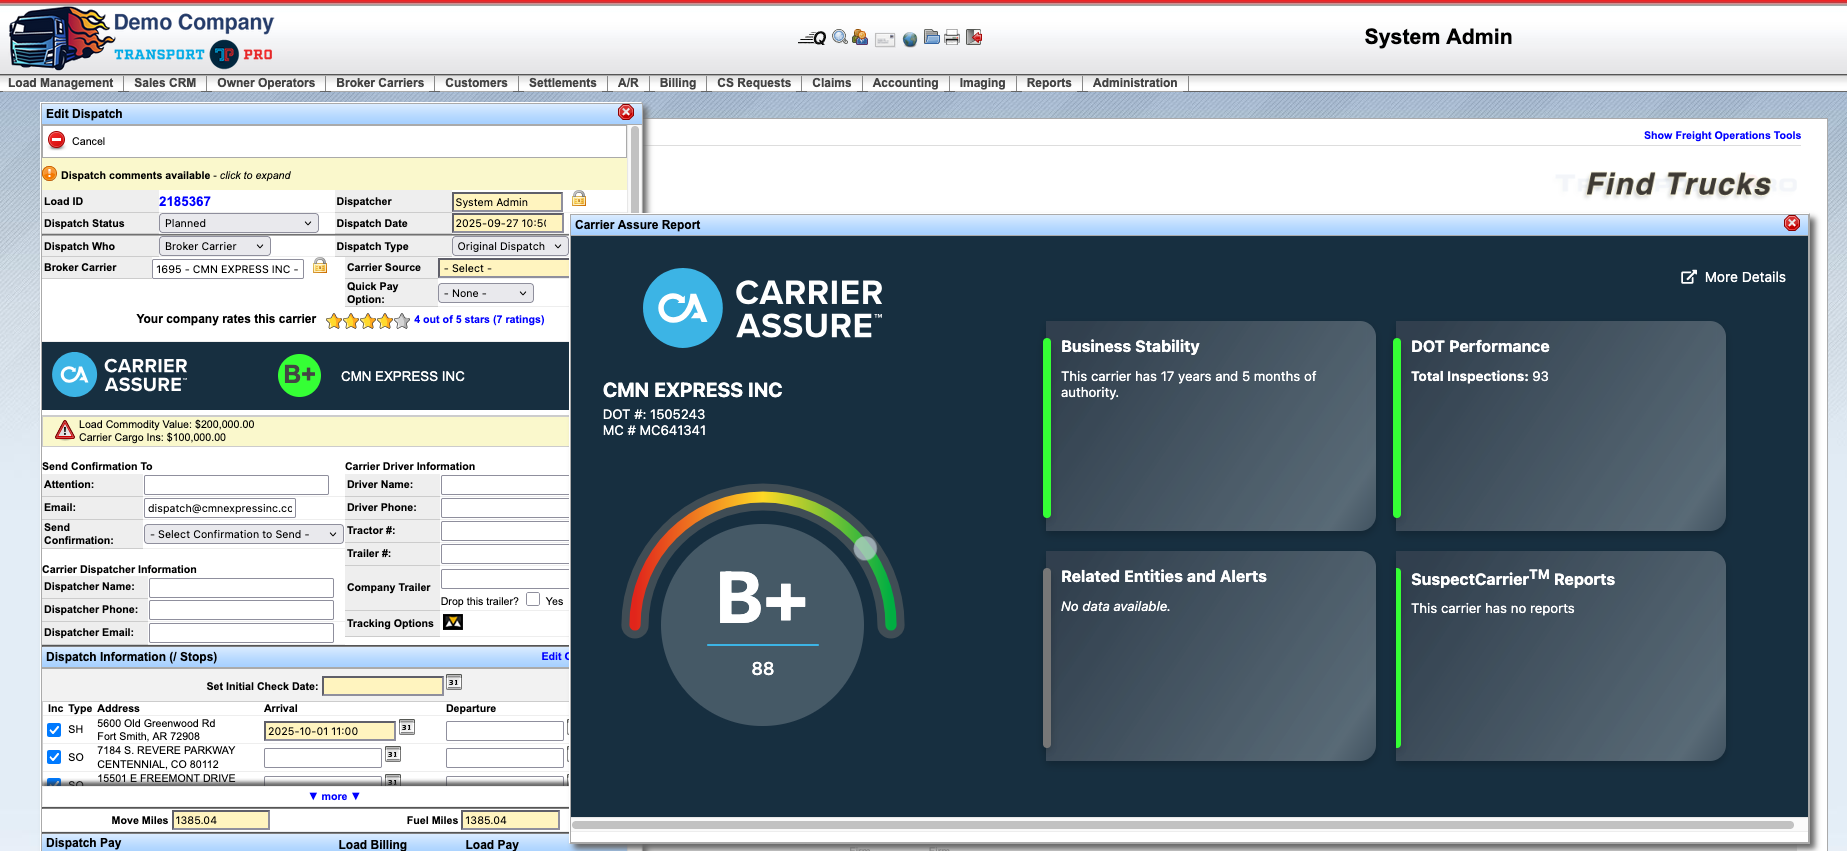Click the Carrier Assure logo in dispatch banner

pyautogui.click(x=120, y=375)
